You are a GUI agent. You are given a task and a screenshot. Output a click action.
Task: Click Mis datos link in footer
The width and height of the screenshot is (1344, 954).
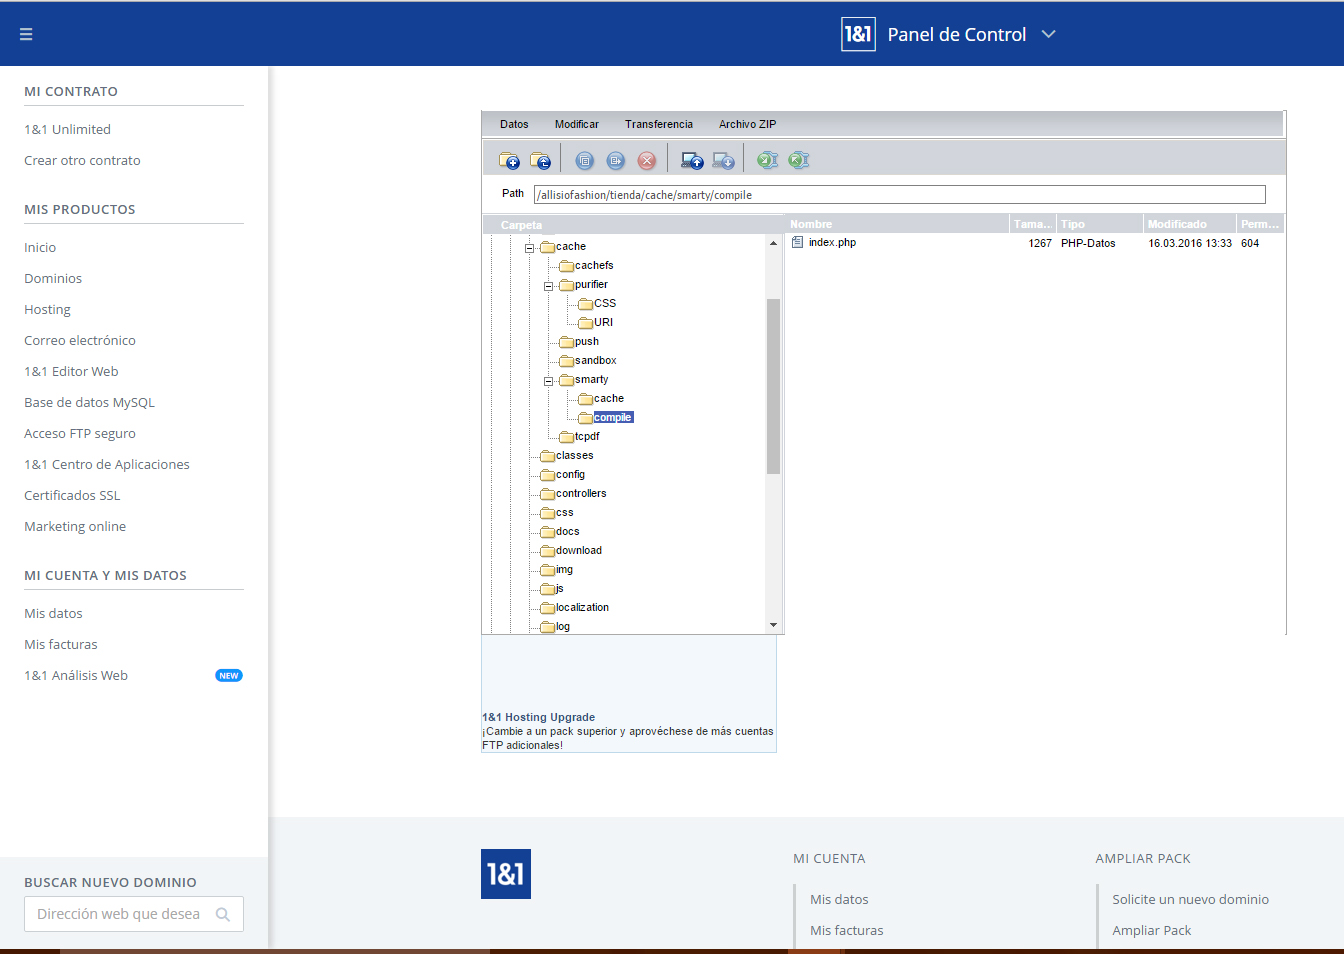pos(839,899)
